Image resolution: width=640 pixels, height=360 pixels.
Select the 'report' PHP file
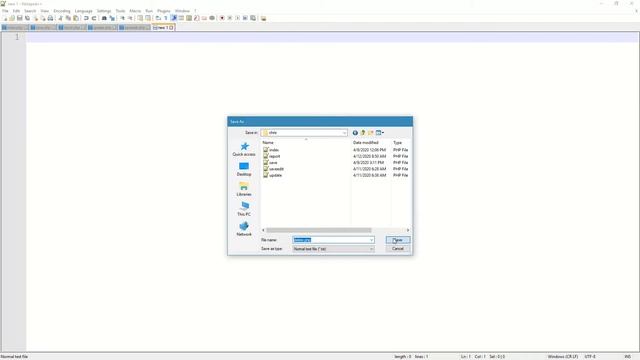[x=272, y=156]
